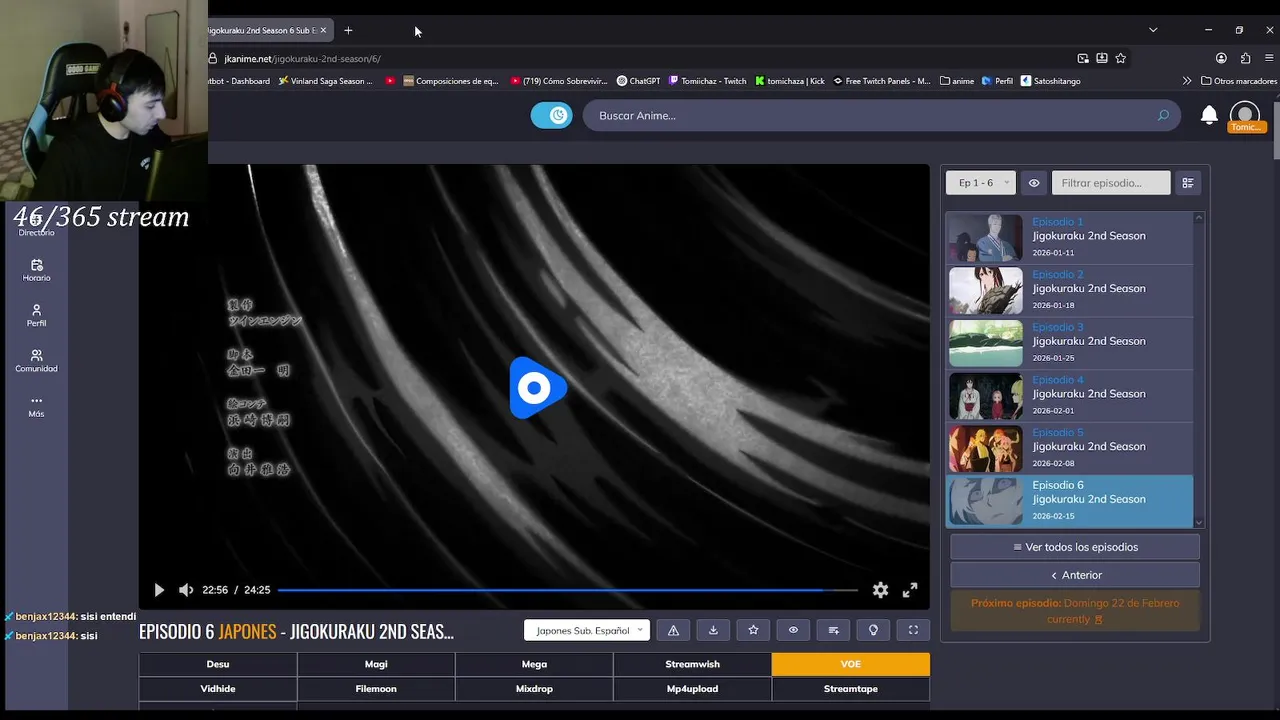Select the VOE server tab
1280x720 pixels.
(851, 664)
